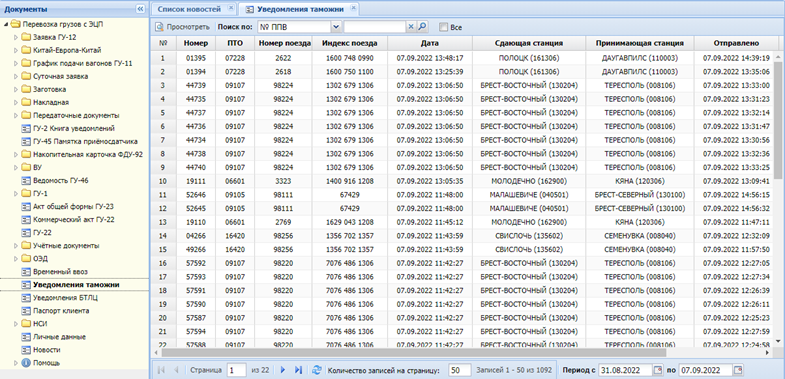Sort by Индекс поезда column header
The width and height of the screenshot is (785, 379).
pyautogui.click(x=349, y=43)
